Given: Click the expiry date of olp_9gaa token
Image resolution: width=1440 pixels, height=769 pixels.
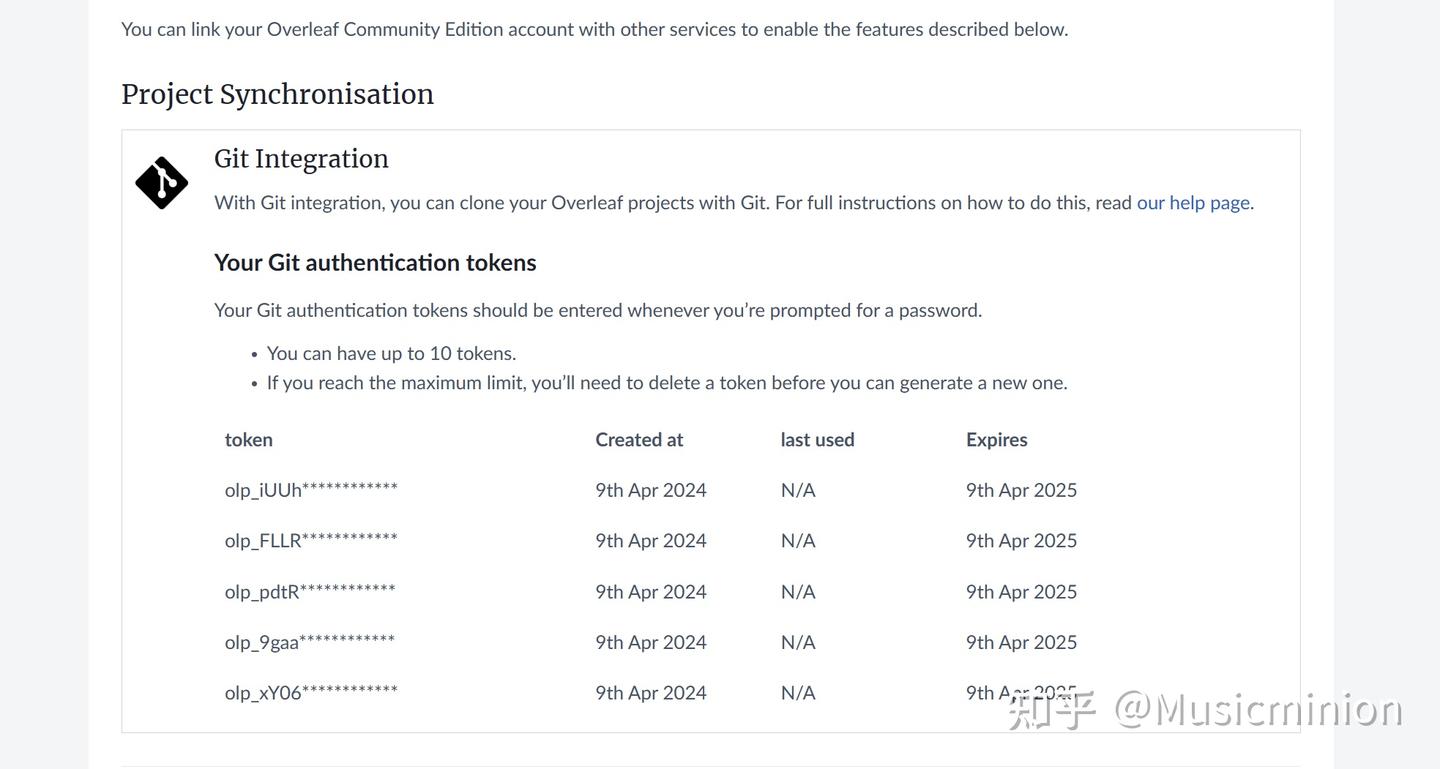Looking at the screenshot, I should point(1021,642).
